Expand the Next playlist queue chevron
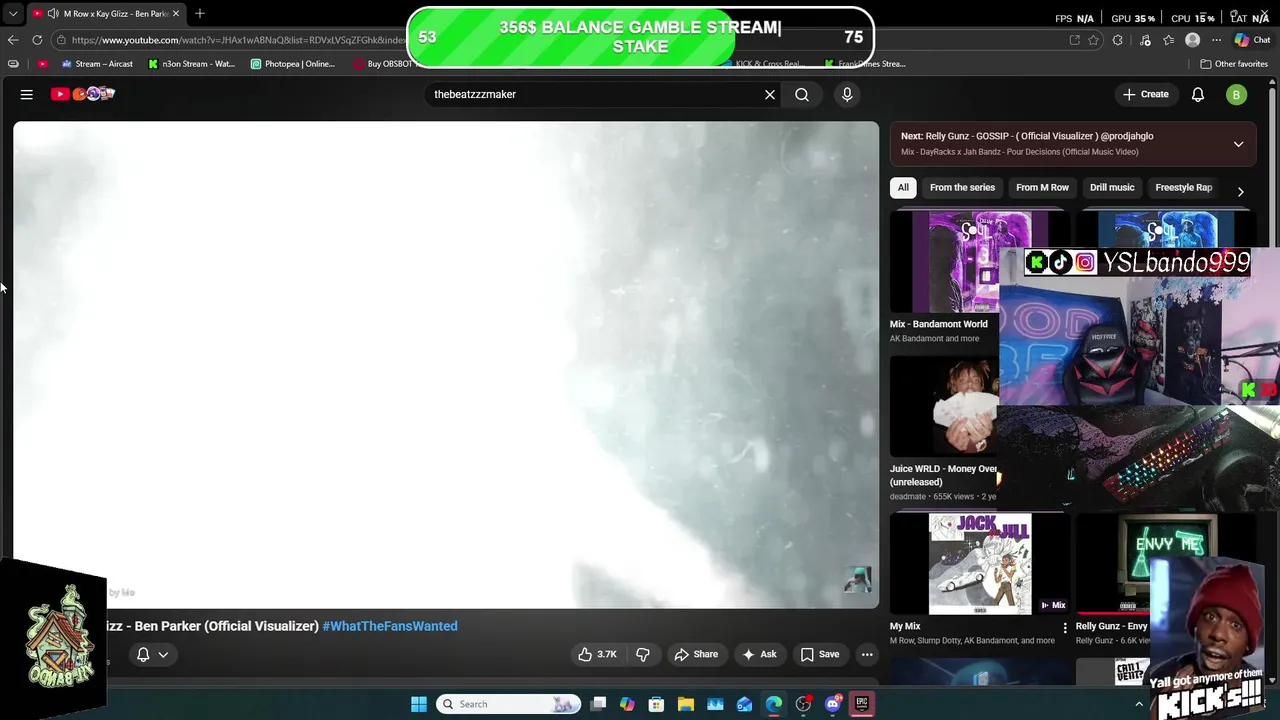Viewport: 1280px width, 720px height. [1238, 144]
